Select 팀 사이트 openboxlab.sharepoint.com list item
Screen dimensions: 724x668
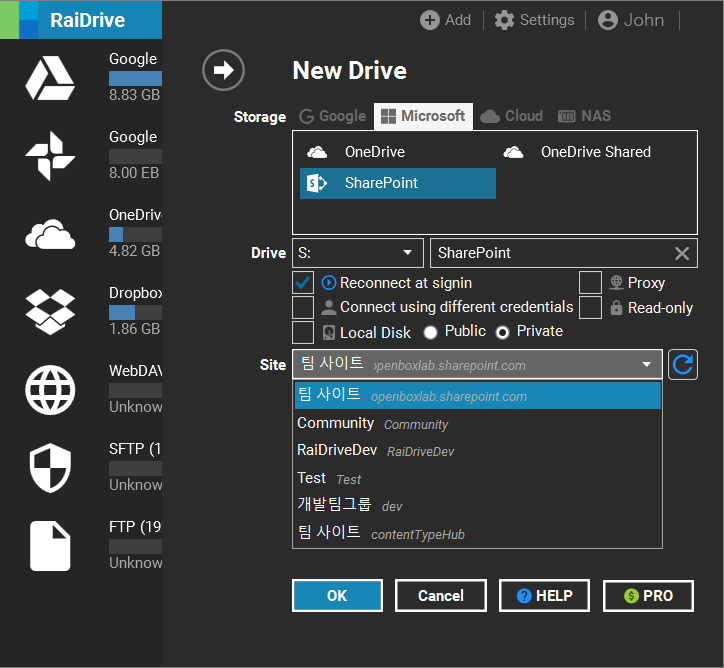(477, 396)
